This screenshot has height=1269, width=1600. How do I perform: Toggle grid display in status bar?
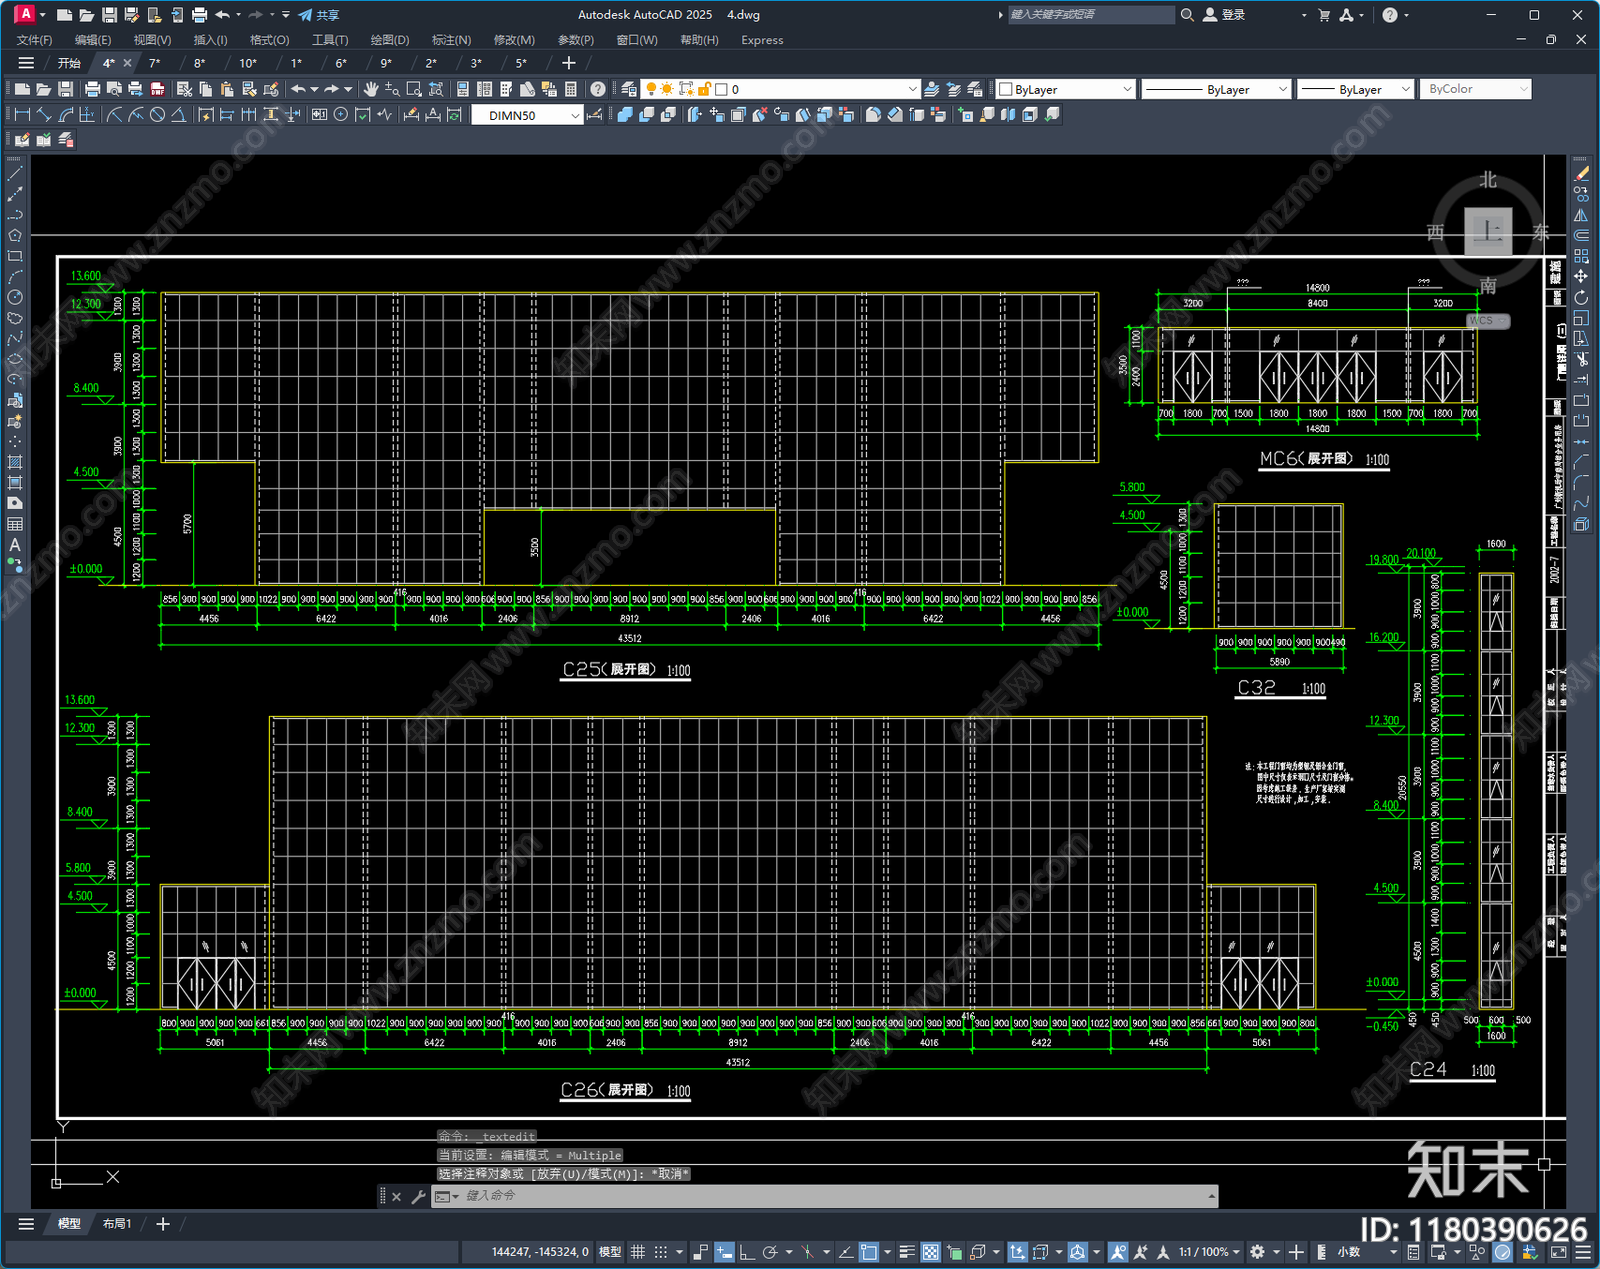click(x=637, y=1252)
